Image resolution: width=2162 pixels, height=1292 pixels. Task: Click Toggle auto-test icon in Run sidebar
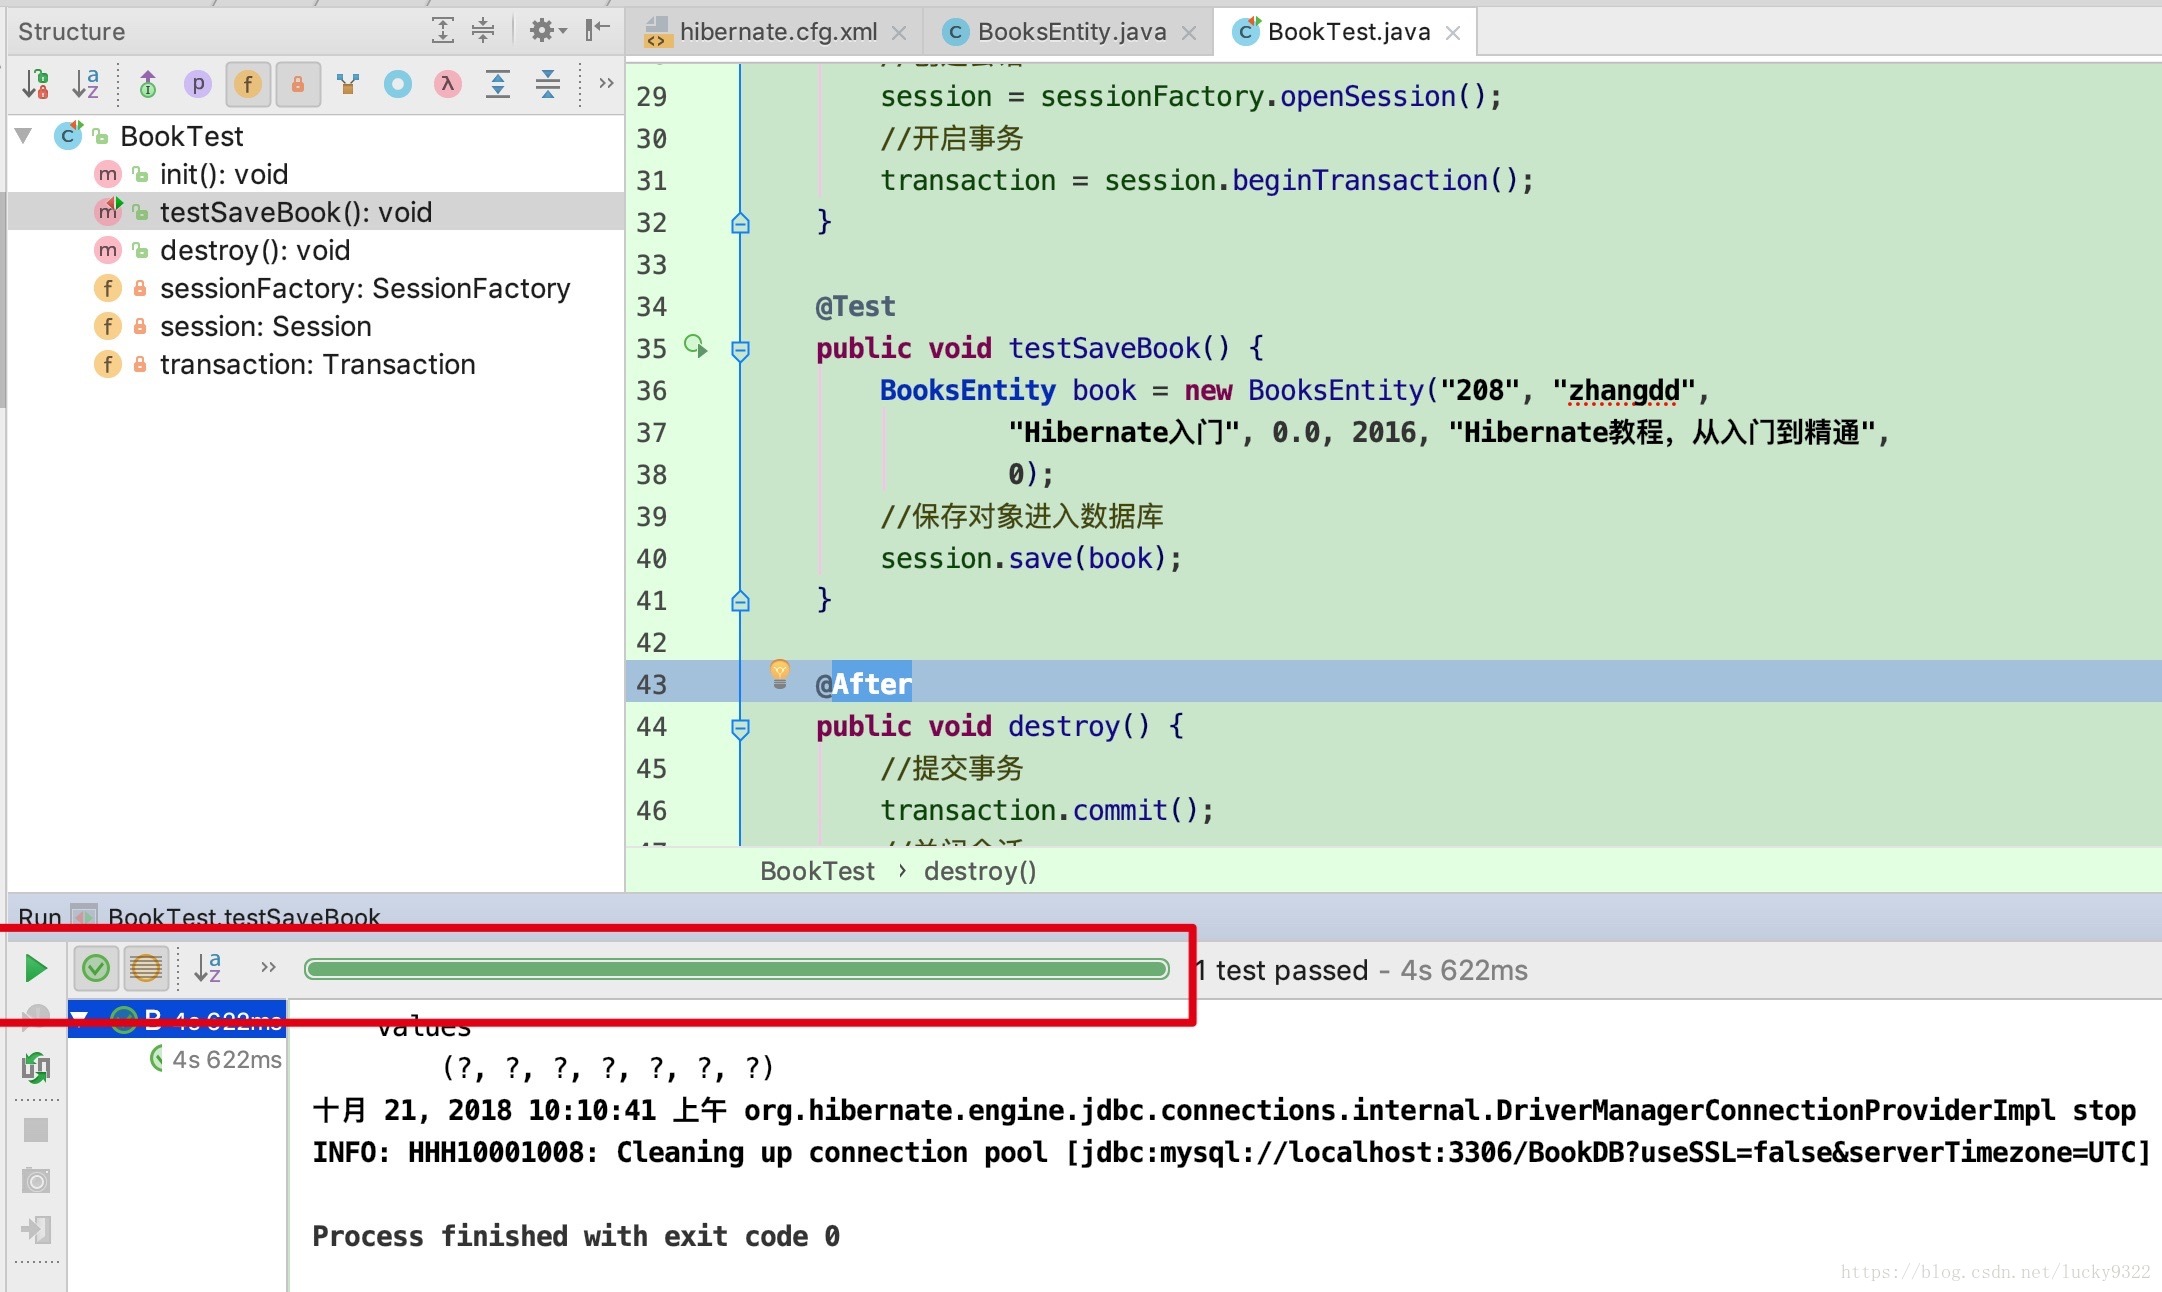click(36, 1068)
